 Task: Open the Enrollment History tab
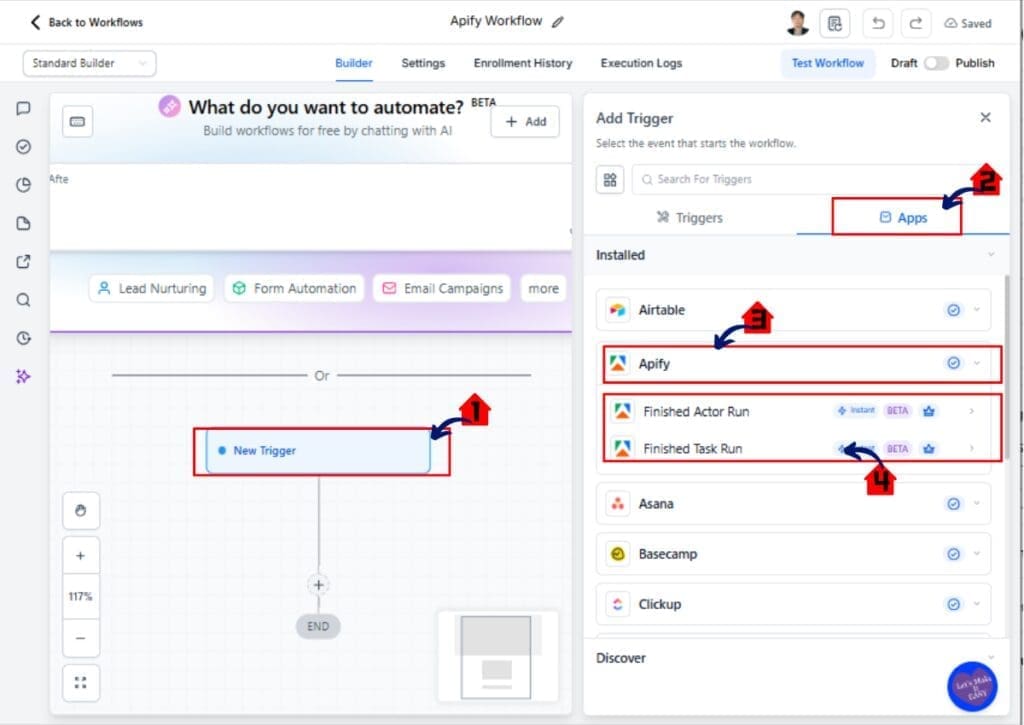(x=523, y=63)
